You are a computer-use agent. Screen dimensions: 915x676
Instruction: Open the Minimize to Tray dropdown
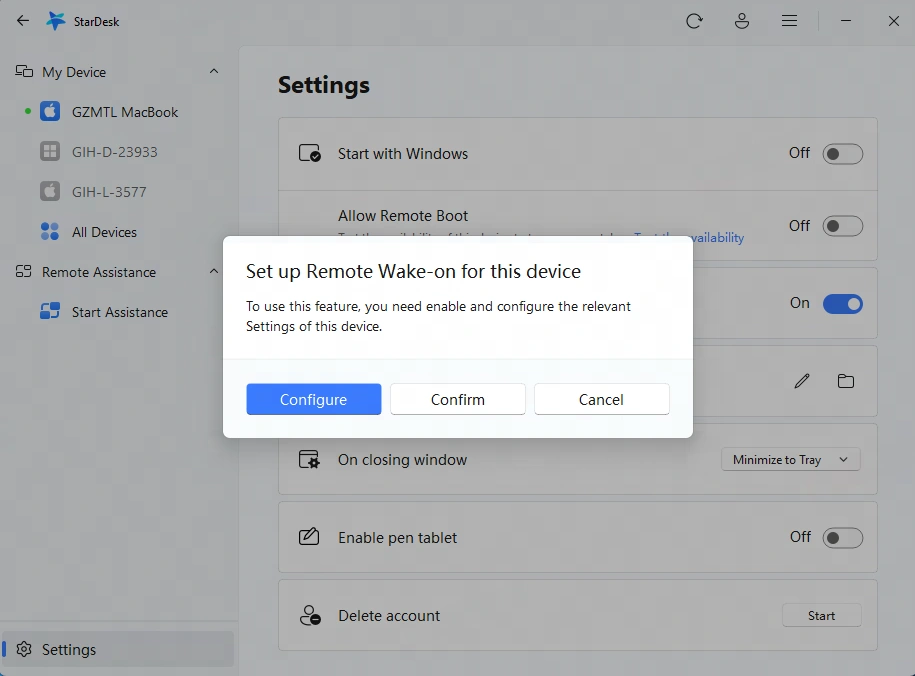[791, 459]
